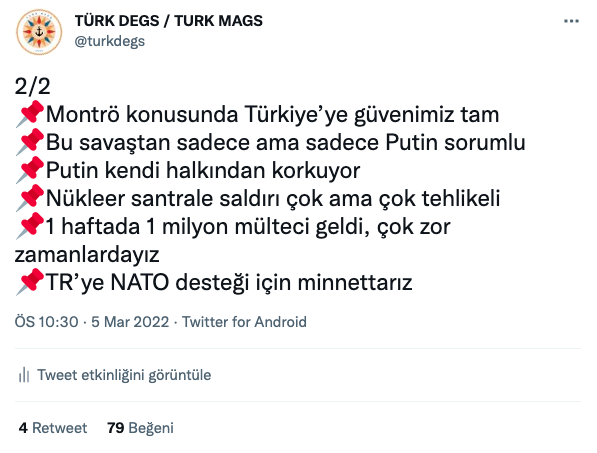Click the ÖS 10:30 timestamp
Screen dimensions: 597x453
tap(46, 322)
